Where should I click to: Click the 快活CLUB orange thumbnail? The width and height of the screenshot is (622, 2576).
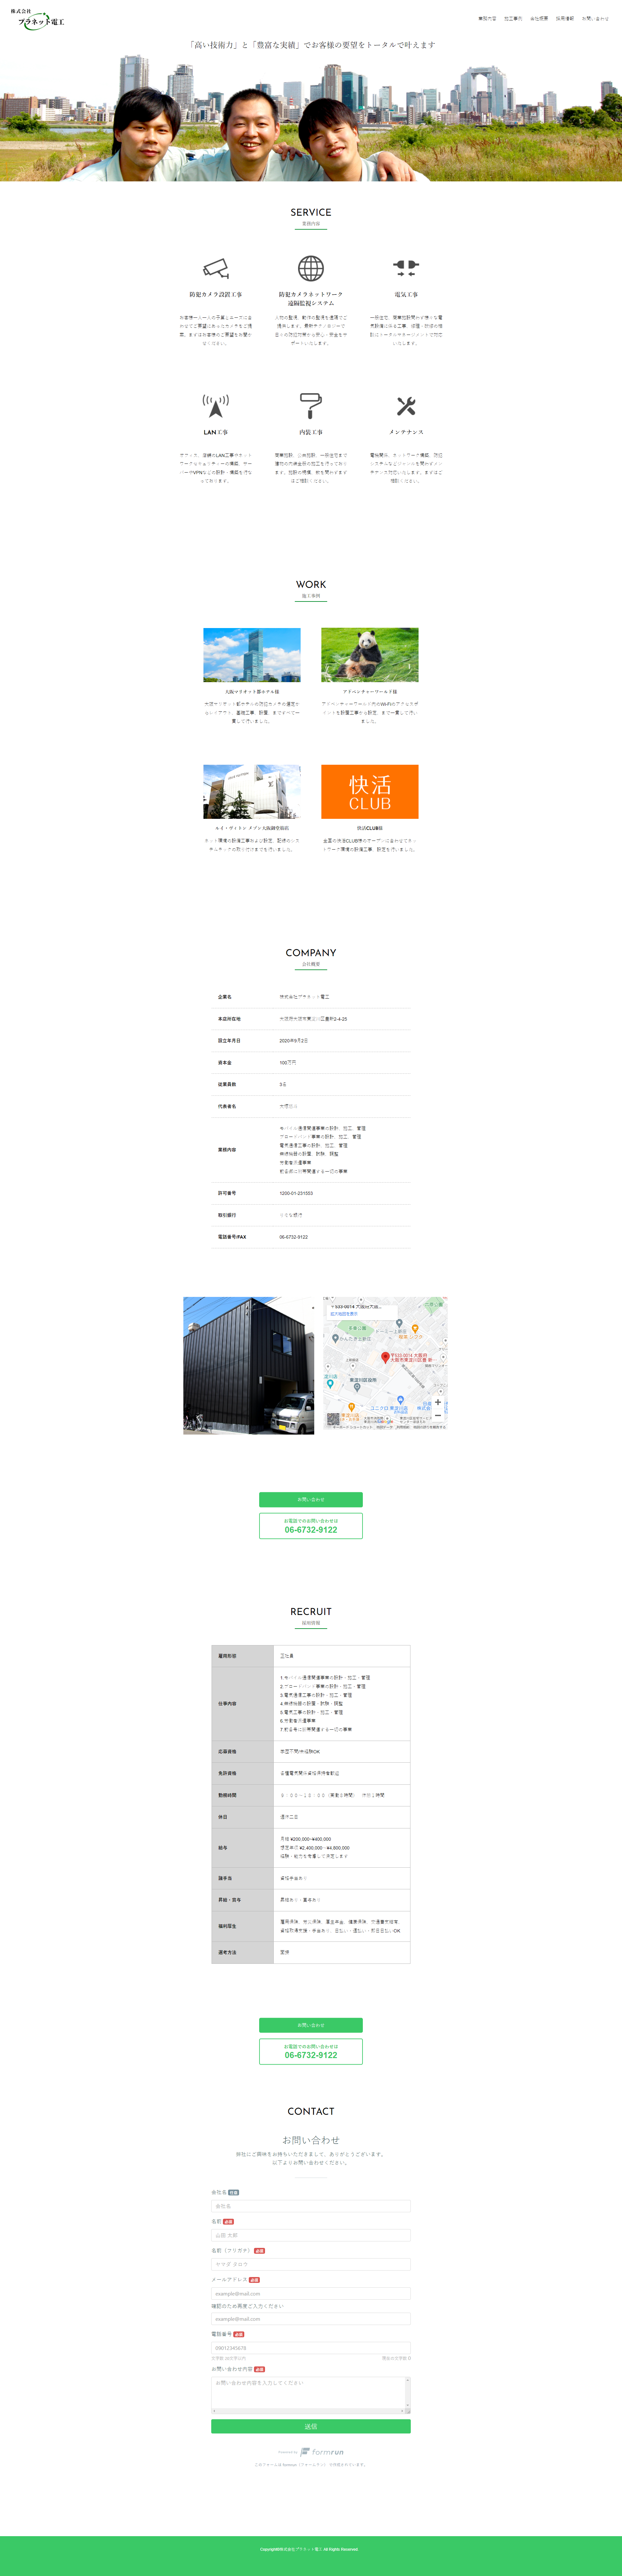[370, 792]
